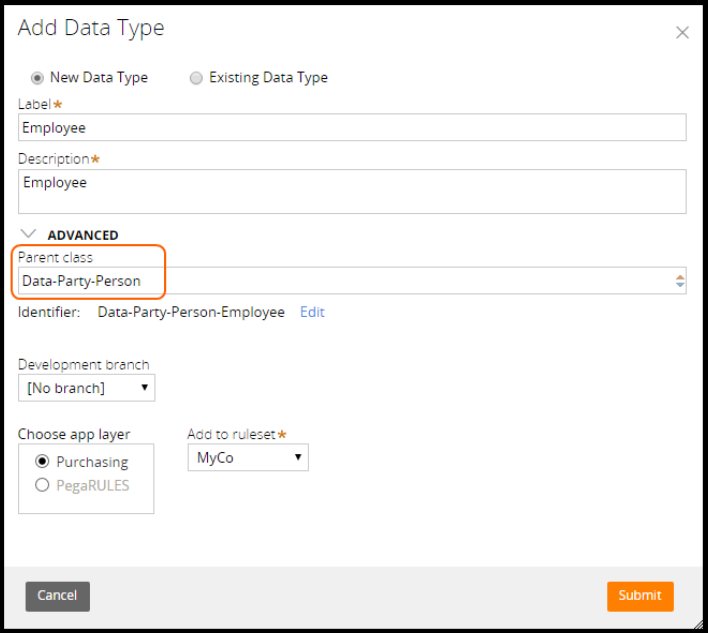Image resolution: width=708 pixels, height=633 pixels.
Task: Click the ADVANCED section heading
Action: pos(83,235)
